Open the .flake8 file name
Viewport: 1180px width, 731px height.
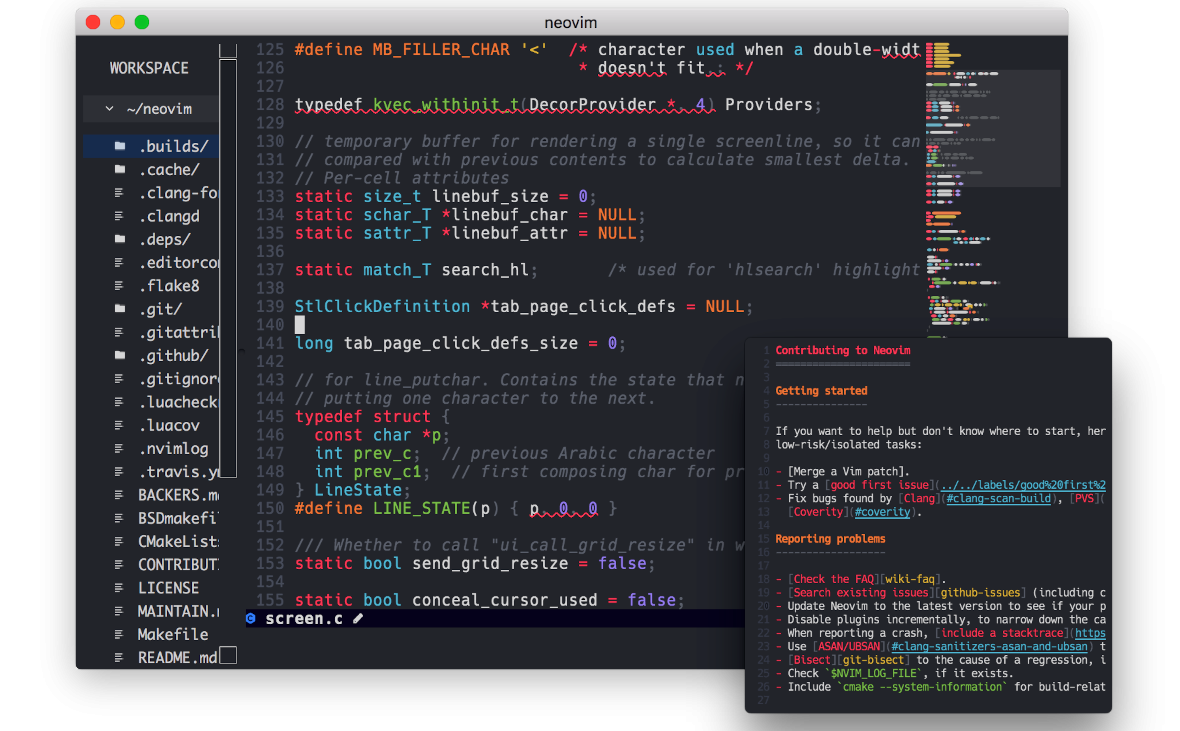(169, 286)
